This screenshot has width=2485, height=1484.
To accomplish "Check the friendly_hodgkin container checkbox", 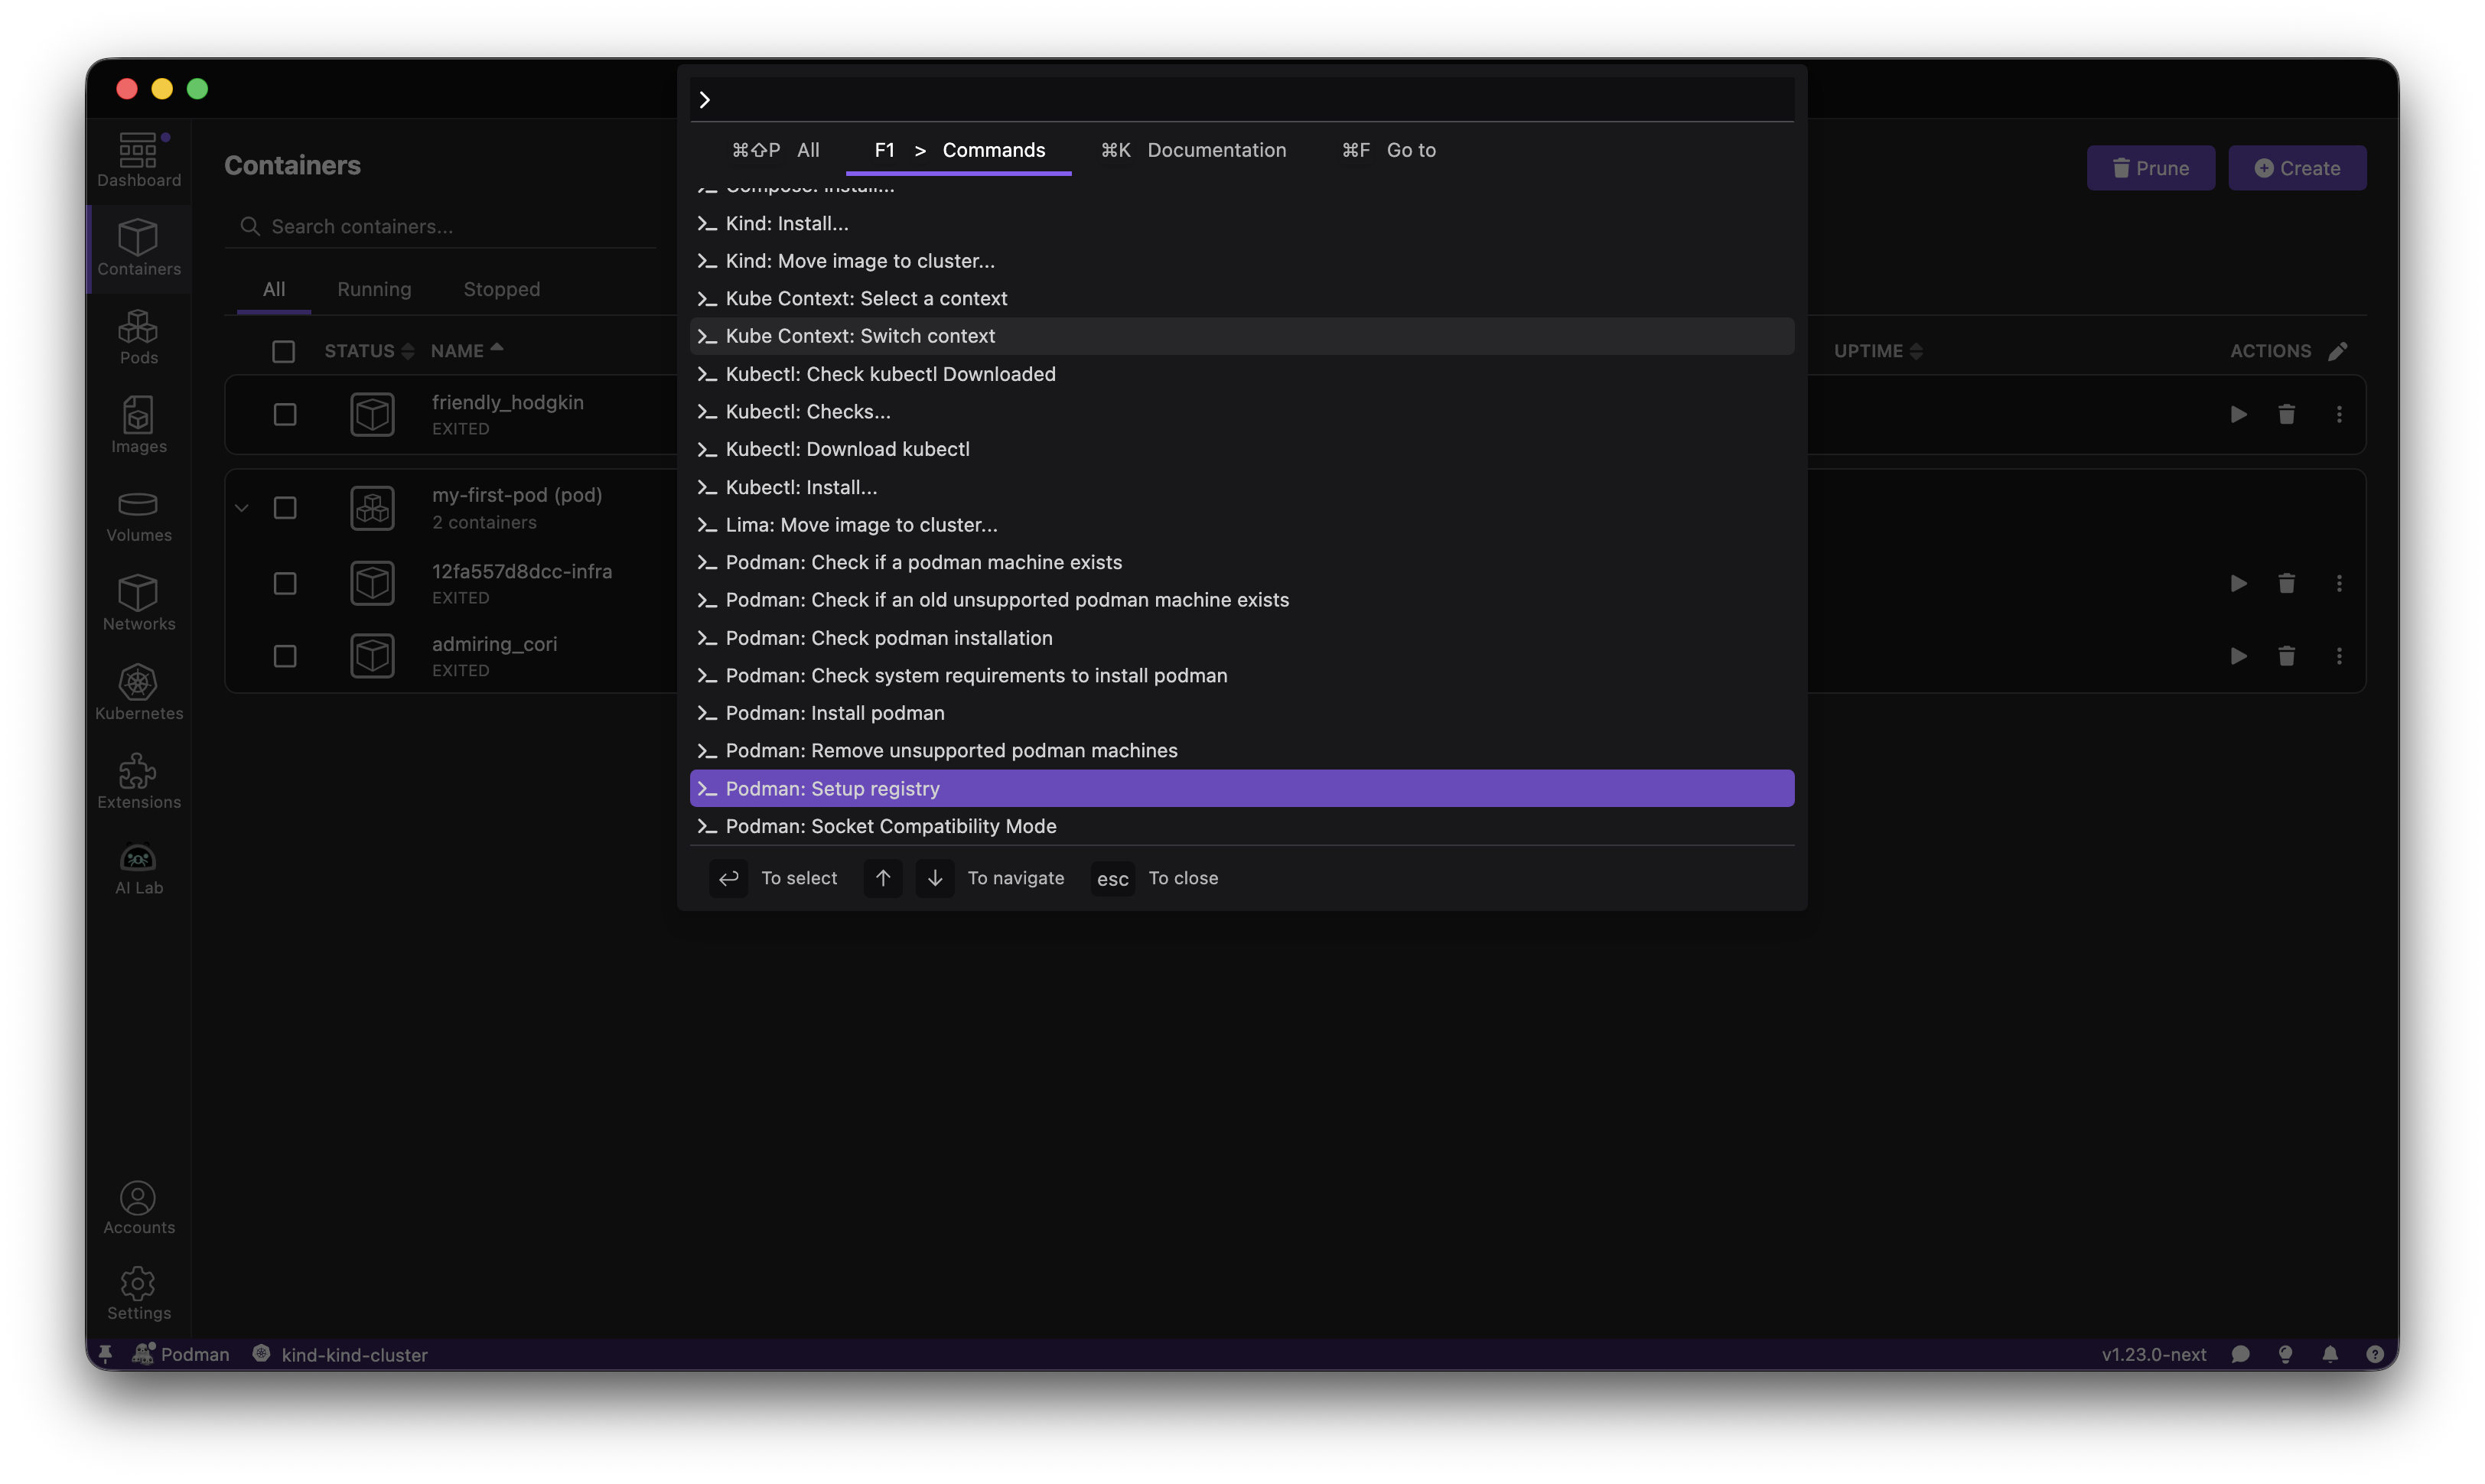I will (x=284, y=414).
